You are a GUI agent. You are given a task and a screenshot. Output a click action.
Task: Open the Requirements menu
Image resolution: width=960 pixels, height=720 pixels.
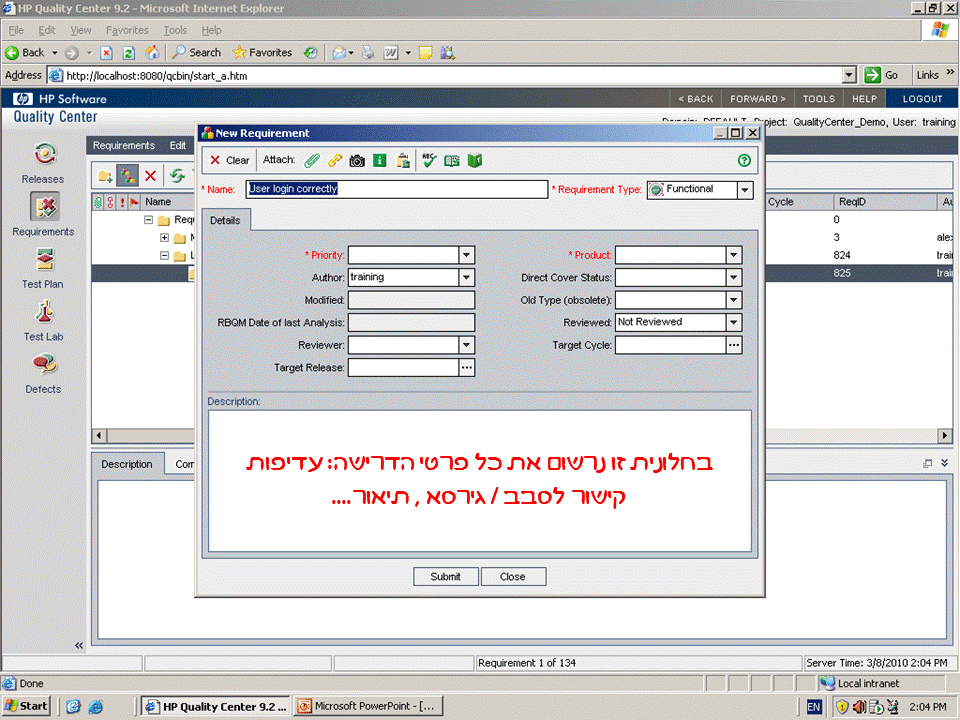pos(124,145)
